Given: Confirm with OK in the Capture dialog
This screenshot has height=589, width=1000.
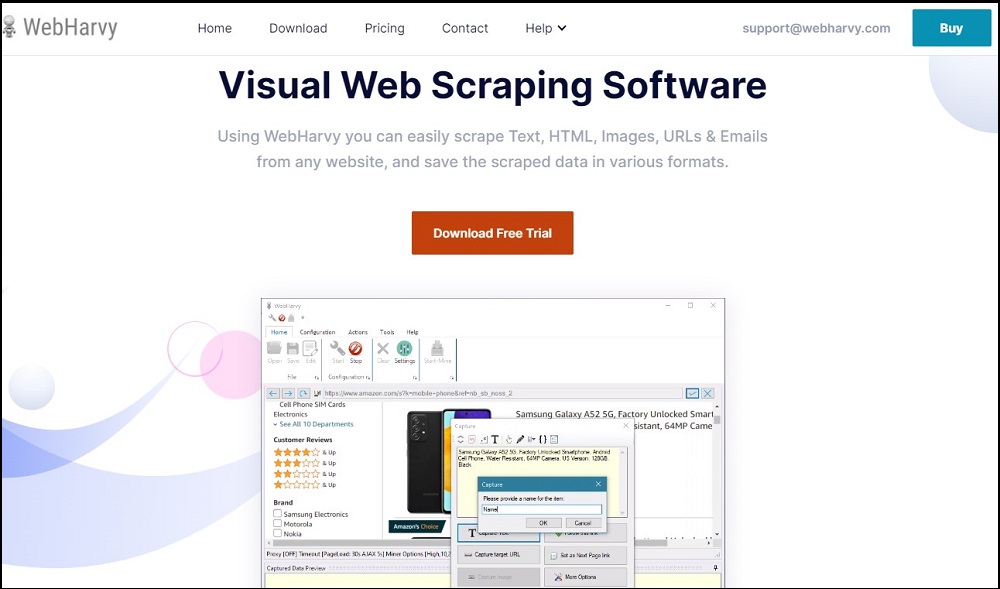Looking at the screenshot, I should [543, 523].
